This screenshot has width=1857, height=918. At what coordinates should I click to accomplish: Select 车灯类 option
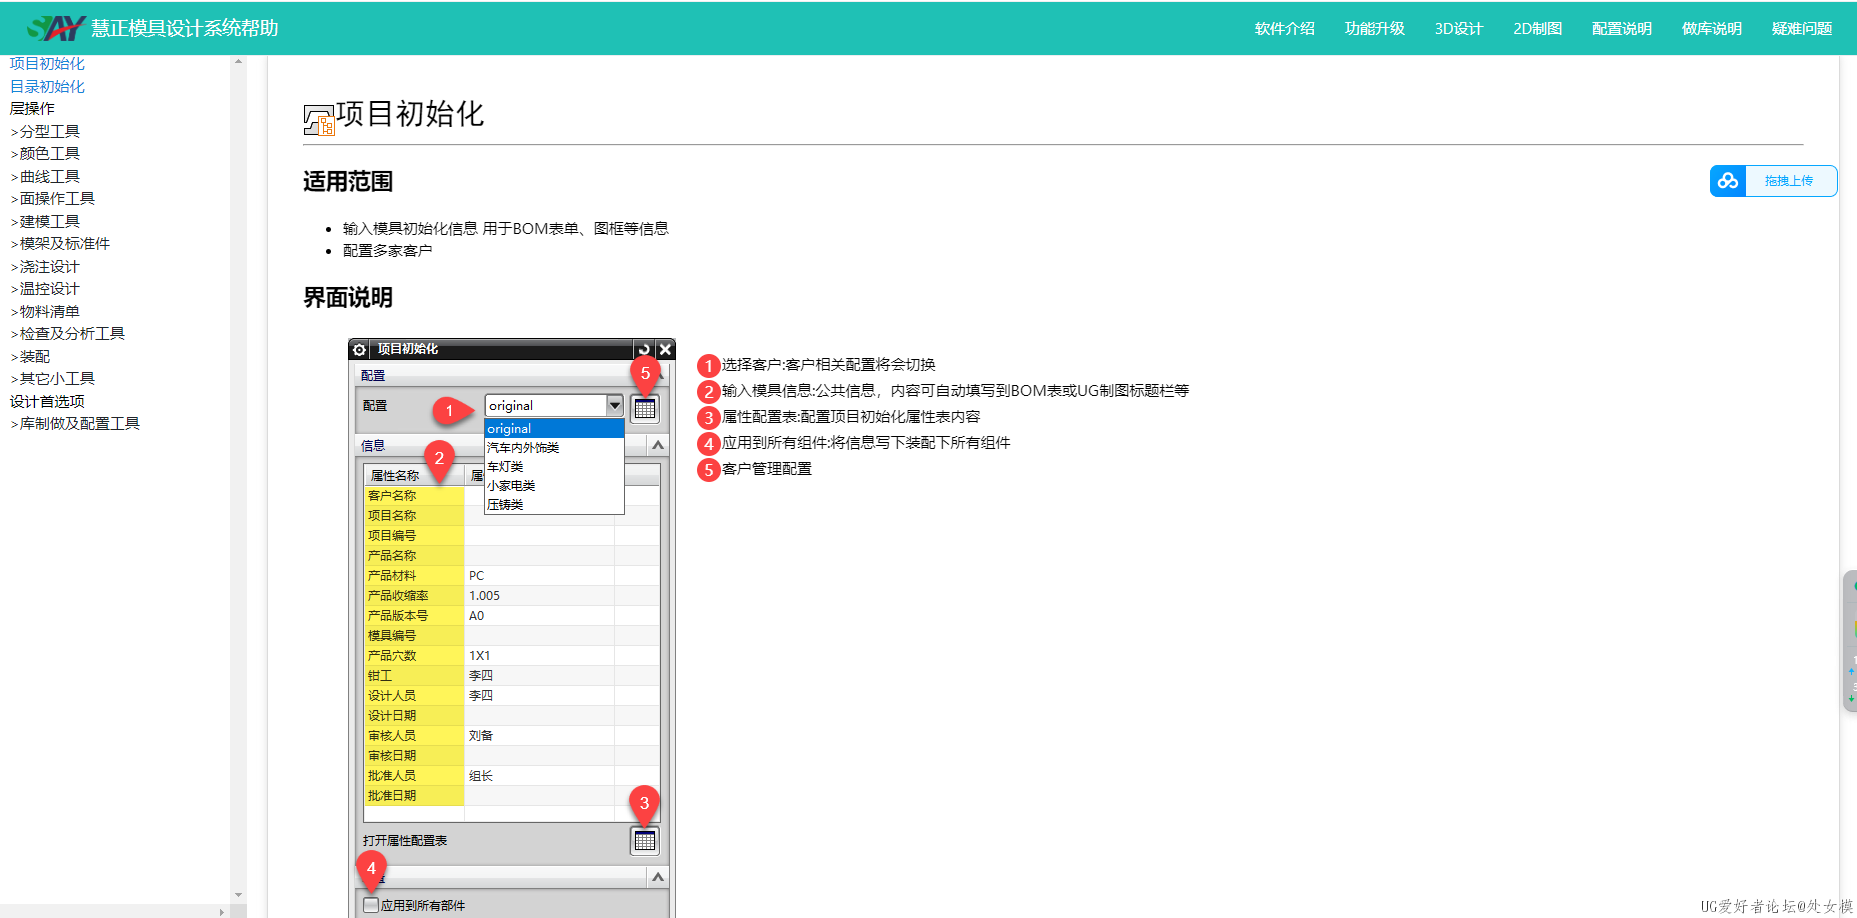[x=554, y=466]
